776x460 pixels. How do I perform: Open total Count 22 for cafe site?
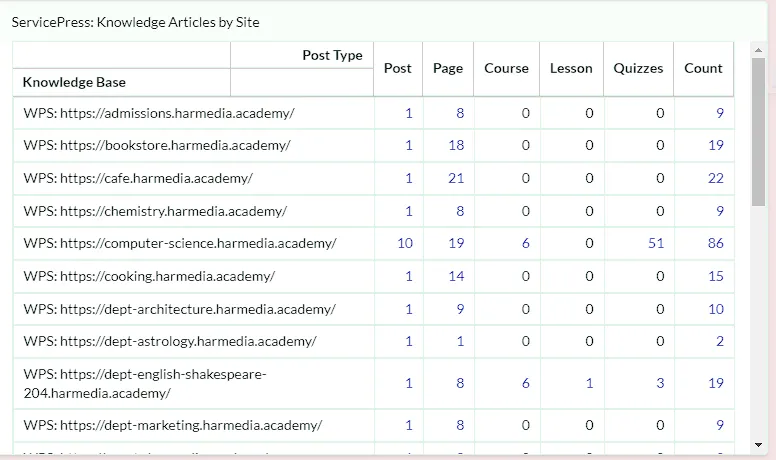pos(716,178)
